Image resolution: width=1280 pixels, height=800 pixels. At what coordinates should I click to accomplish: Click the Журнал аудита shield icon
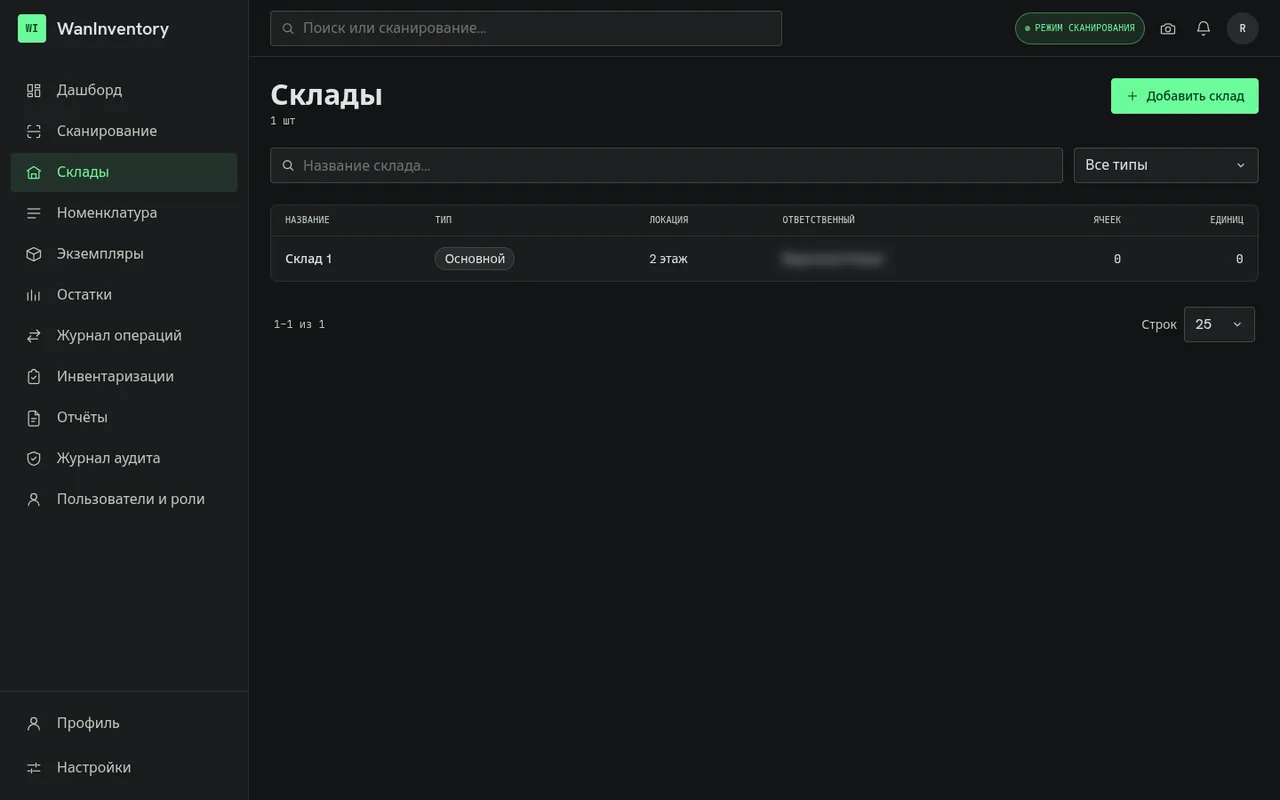(x=34, y=459)
